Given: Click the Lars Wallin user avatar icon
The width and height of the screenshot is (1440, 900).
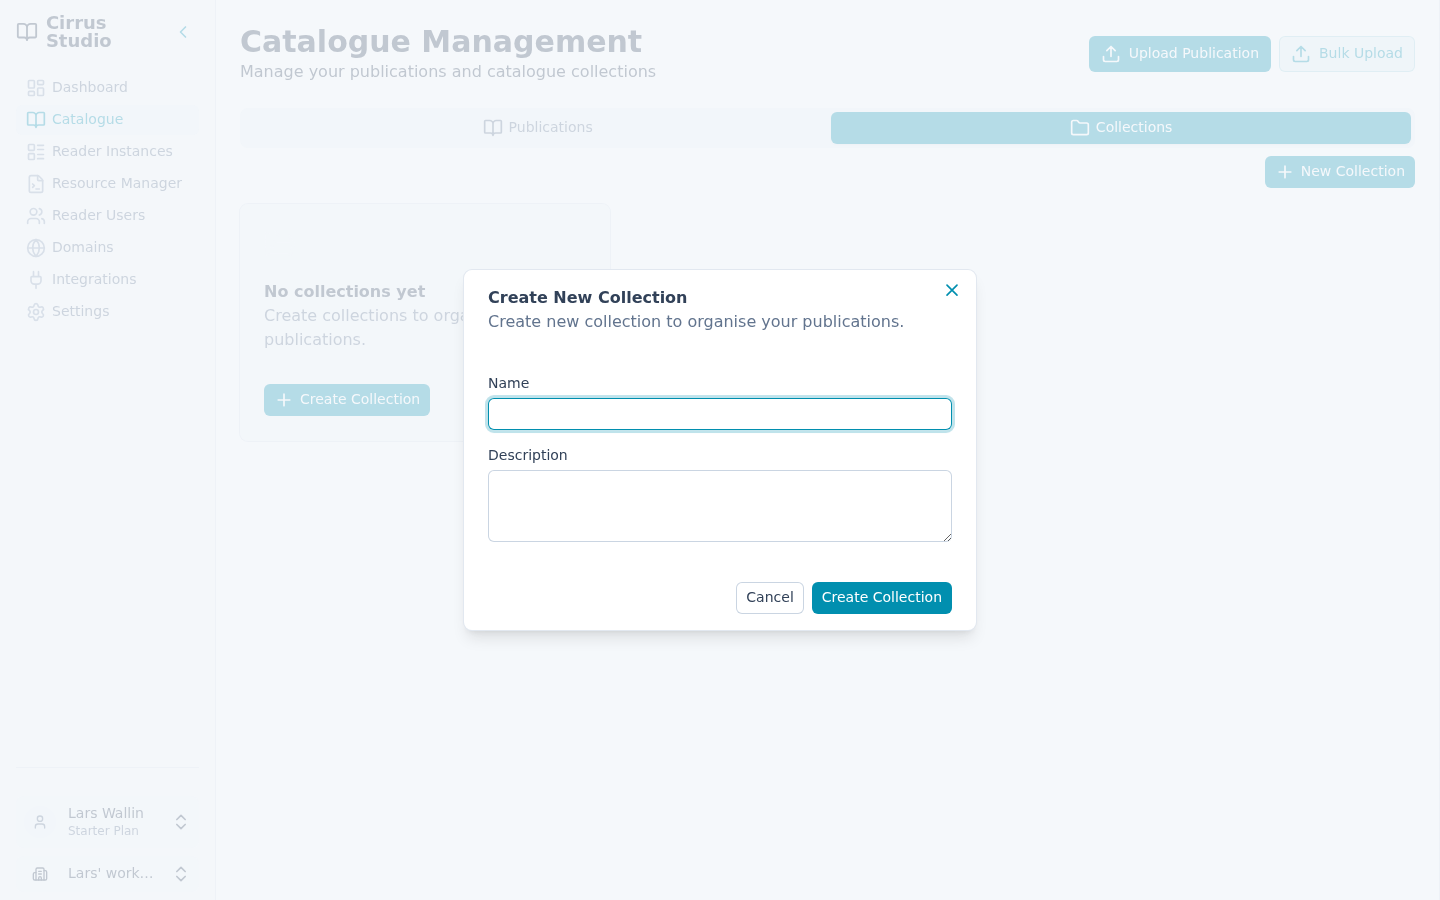Looking at the screenshot, I should click(x=40, y=822).
